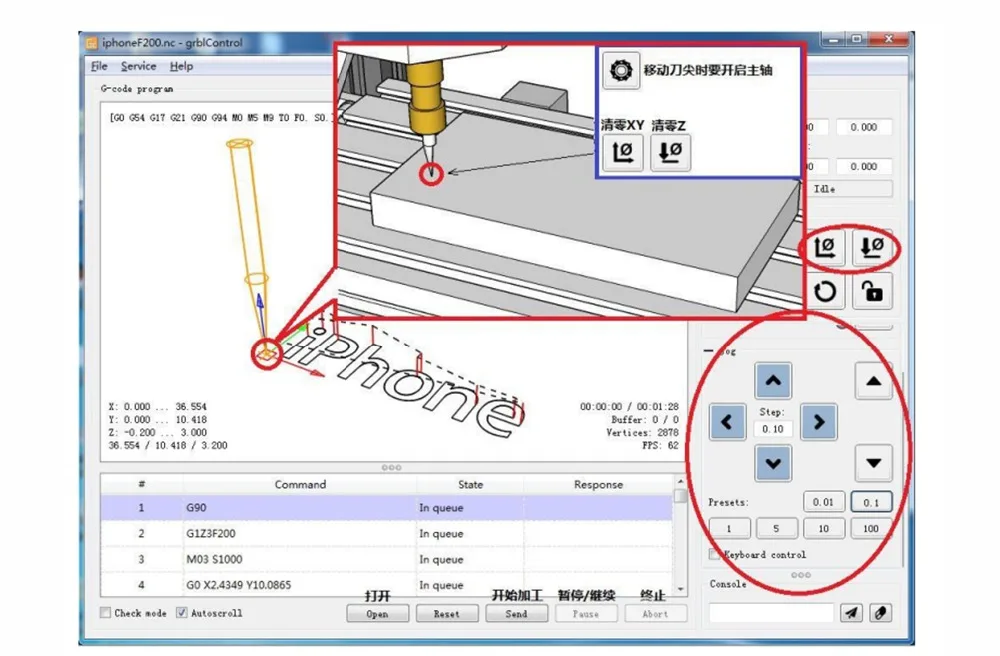Image resolution: width=1000 pixels, height=656 pixels.
Task: Open the Service menu
Action: tap(138, 66)
